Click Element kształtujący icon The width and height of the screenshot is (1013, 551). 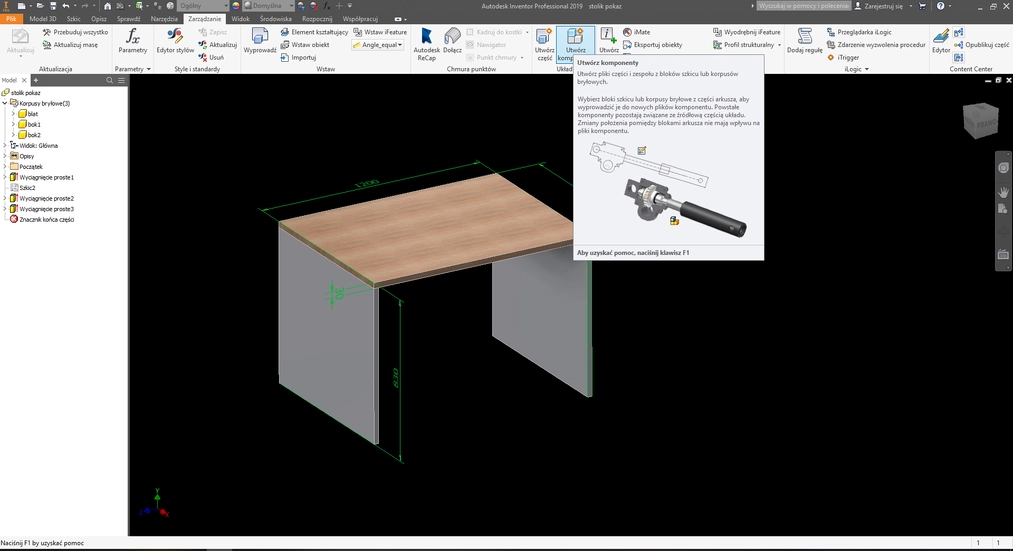pos(285,32)
